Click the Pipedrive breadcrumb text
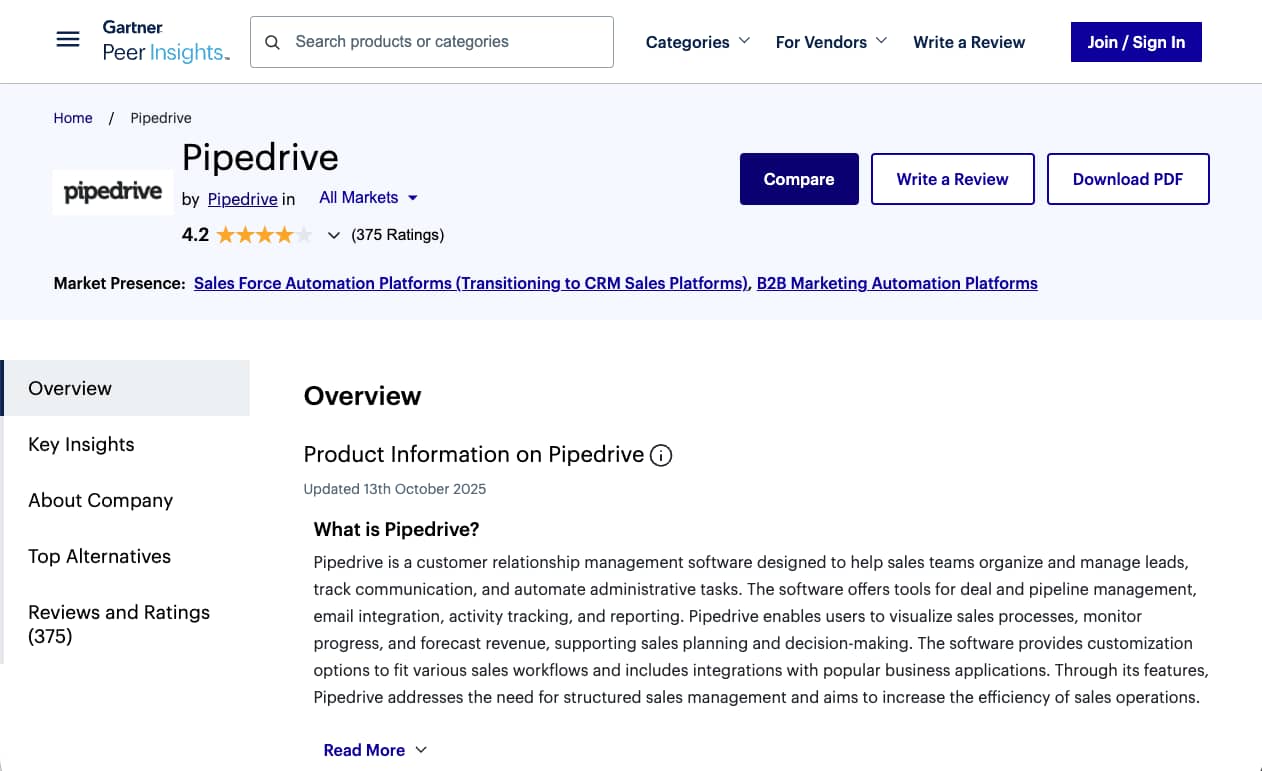The image size is (1262, 771). 161,118
